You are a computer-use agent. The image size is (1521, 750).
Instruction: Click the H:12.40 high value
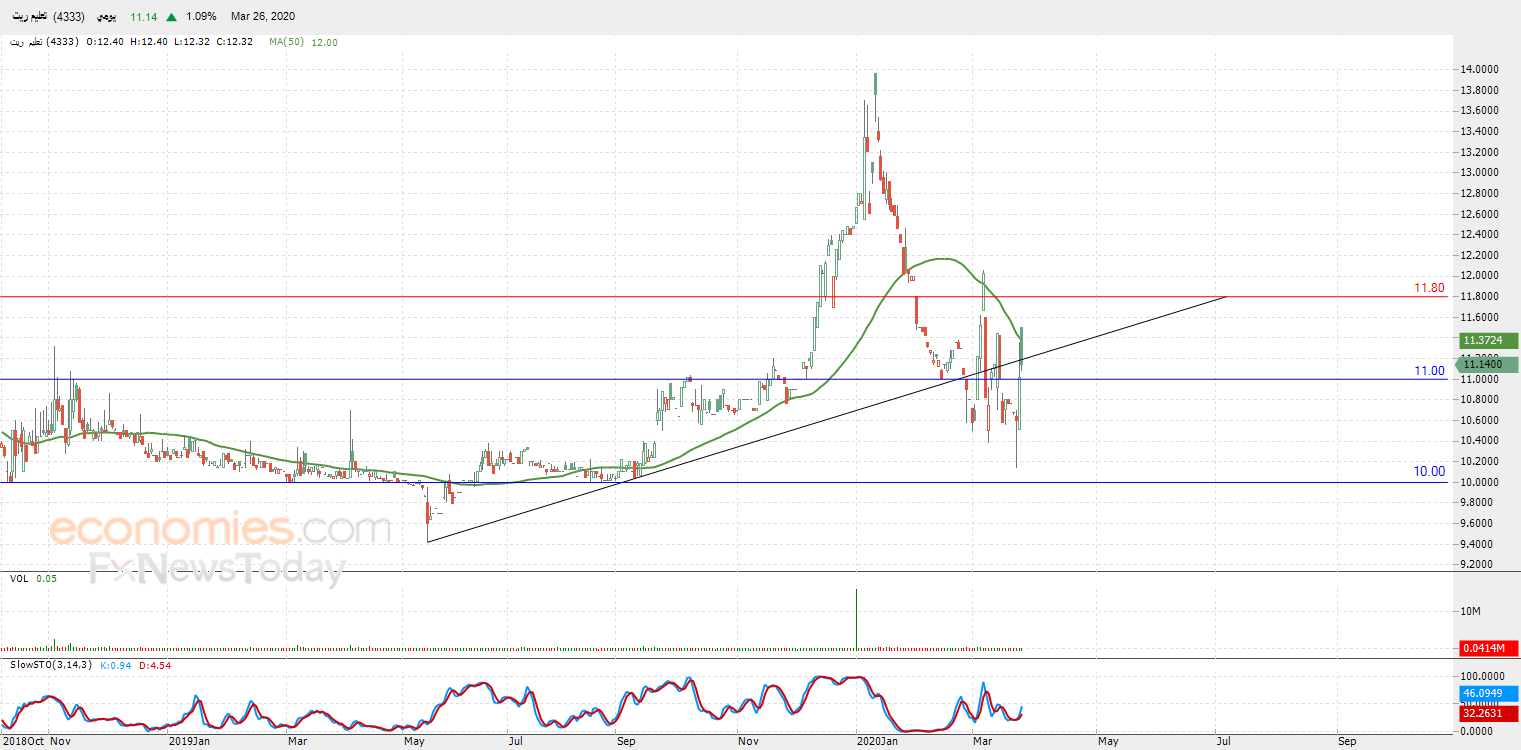(148, 42)
